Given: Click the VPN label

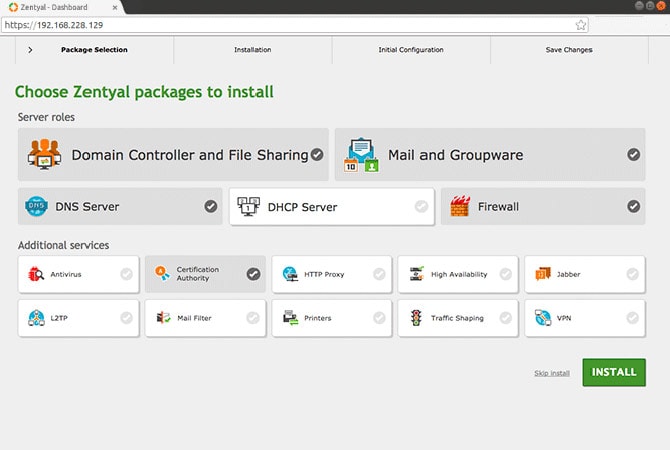Looking at the screenshot, I should coord(564,318).
